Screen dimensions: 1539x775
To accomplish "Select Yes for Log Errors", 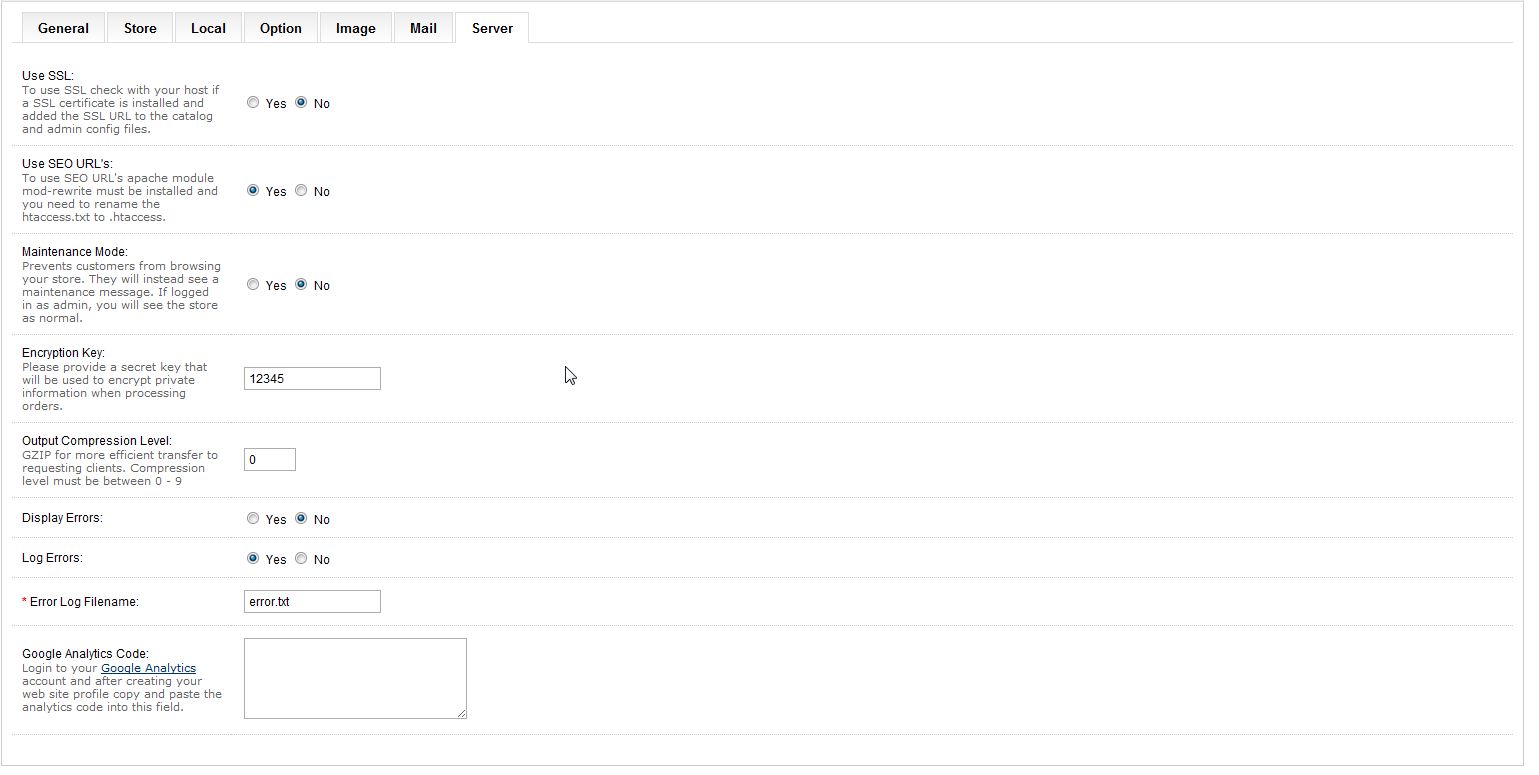I will [253, 559].
